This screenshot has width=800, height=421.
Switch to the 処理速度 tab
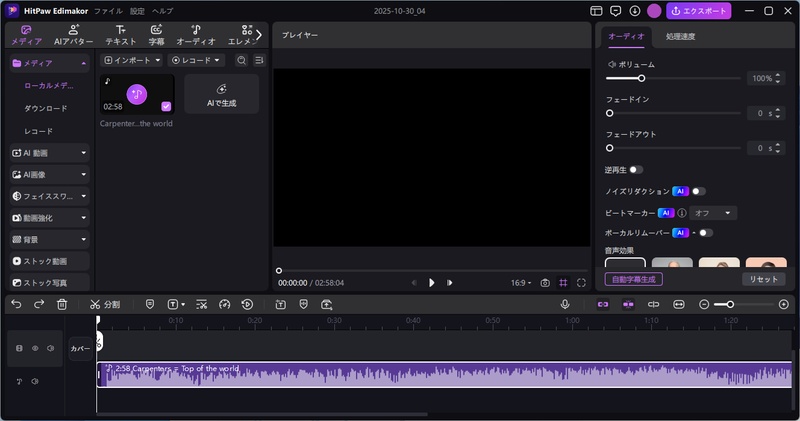click(680, 36)
